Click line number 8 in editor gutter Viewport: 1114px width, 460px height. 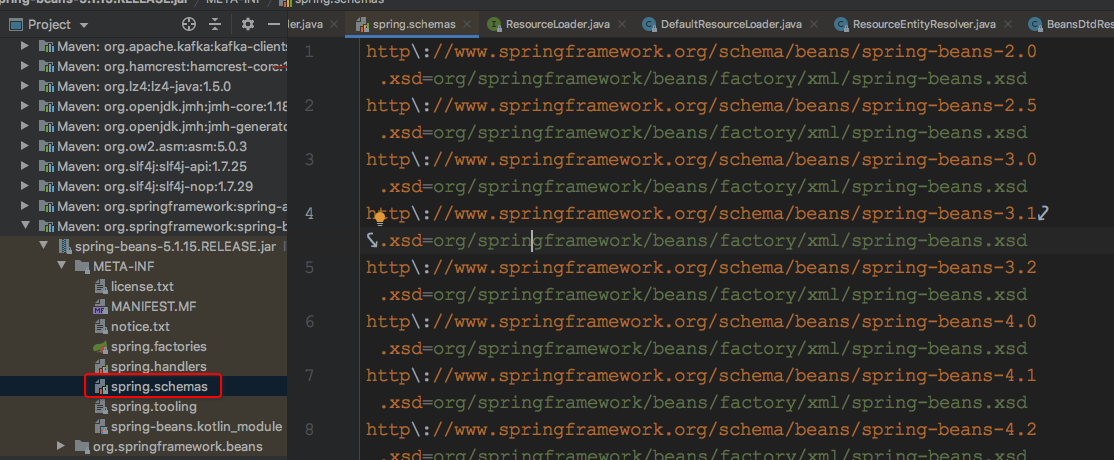click(308, 429)
